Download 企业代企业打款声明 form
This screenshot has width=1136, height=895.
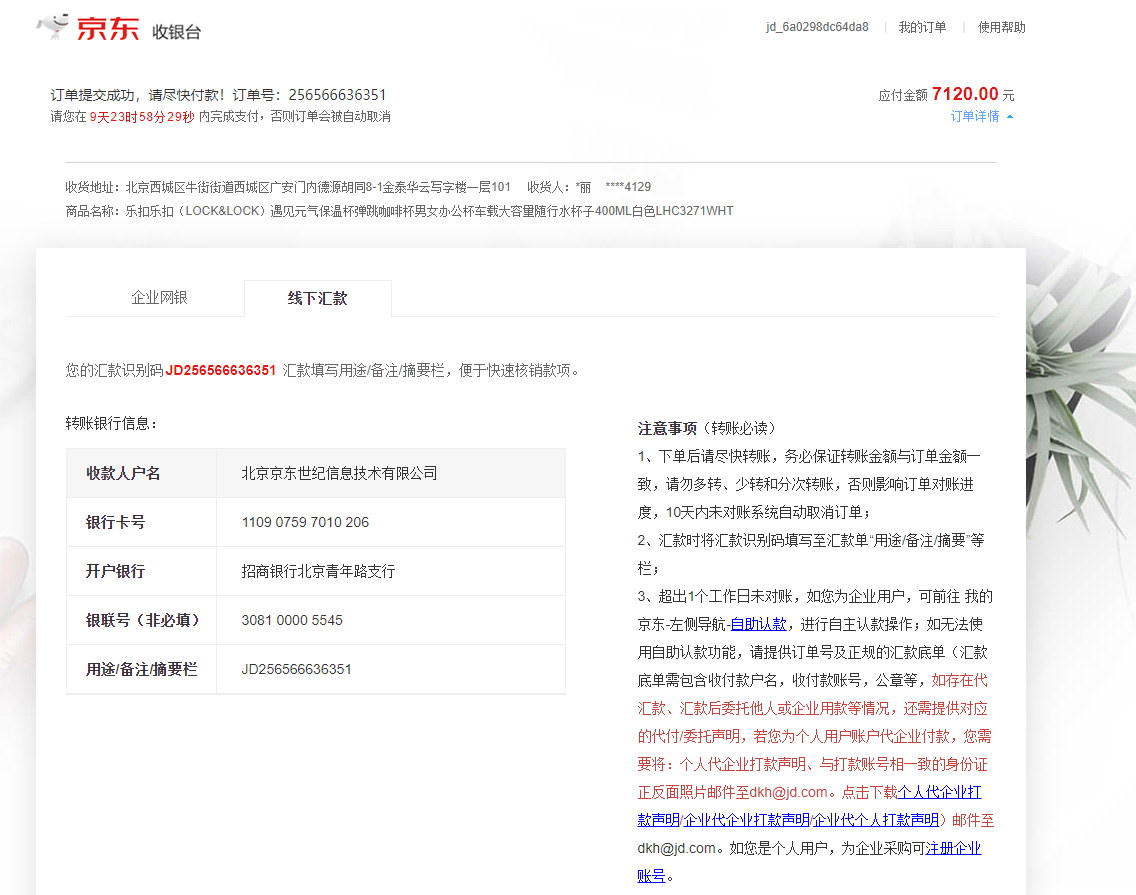click(746, 820)
